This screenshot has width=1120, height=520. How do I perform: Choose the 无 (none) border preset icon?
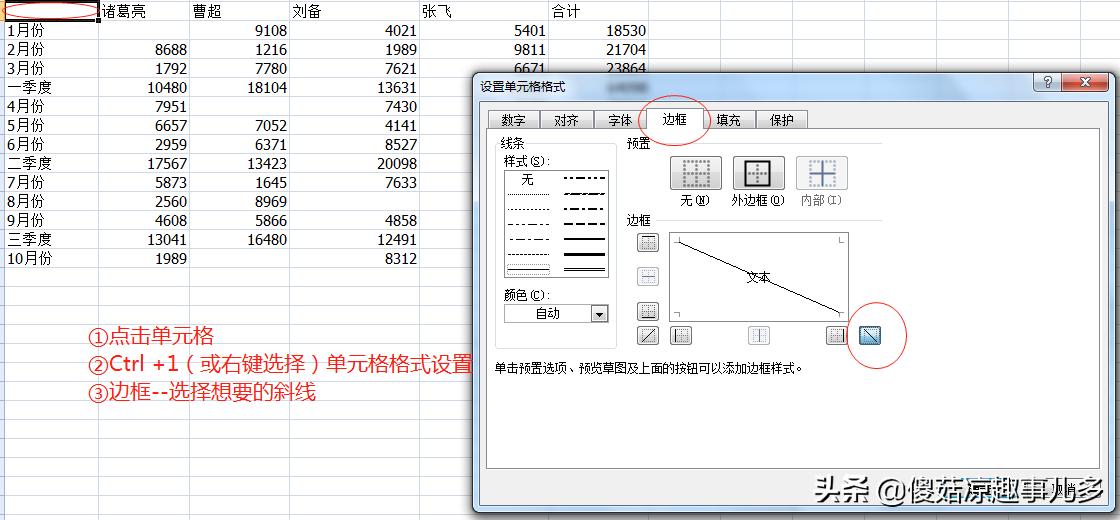click(x=696, y=173)
